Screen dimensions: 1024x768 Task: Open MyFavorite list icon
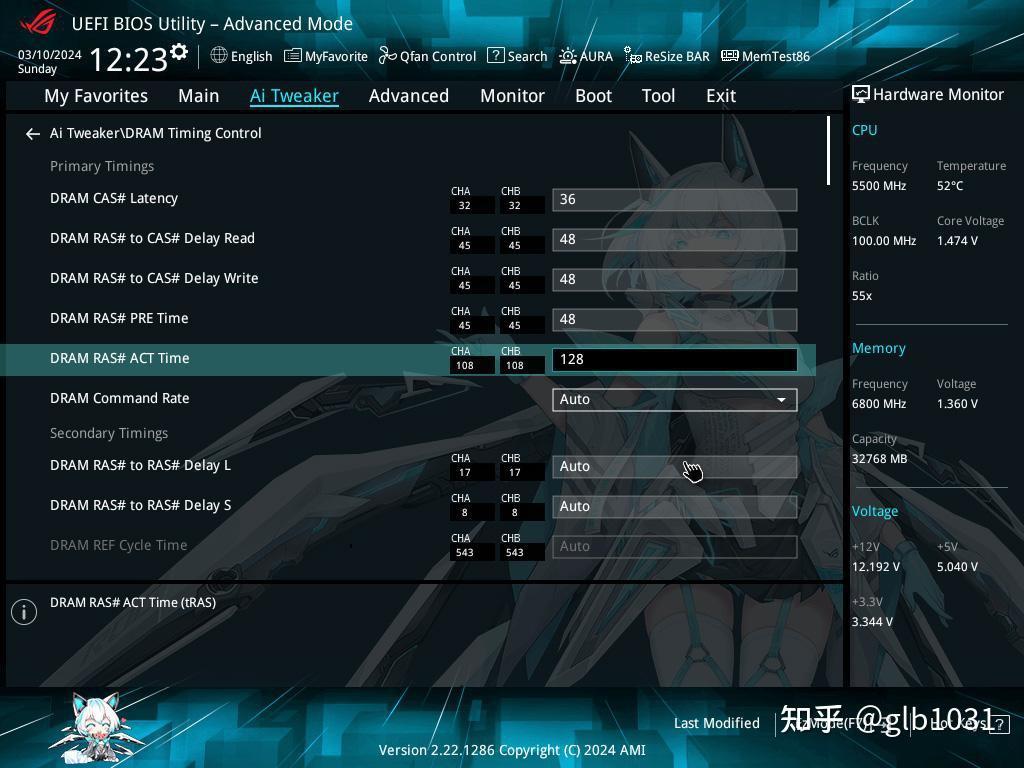pos(293,56)
